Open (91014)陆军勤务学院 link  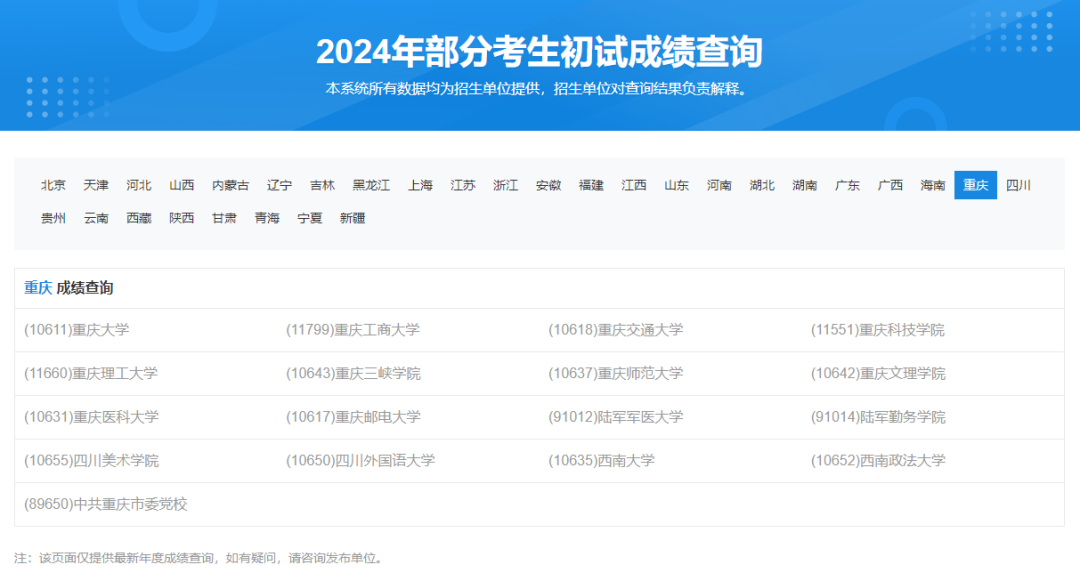(x=878, y=416)
